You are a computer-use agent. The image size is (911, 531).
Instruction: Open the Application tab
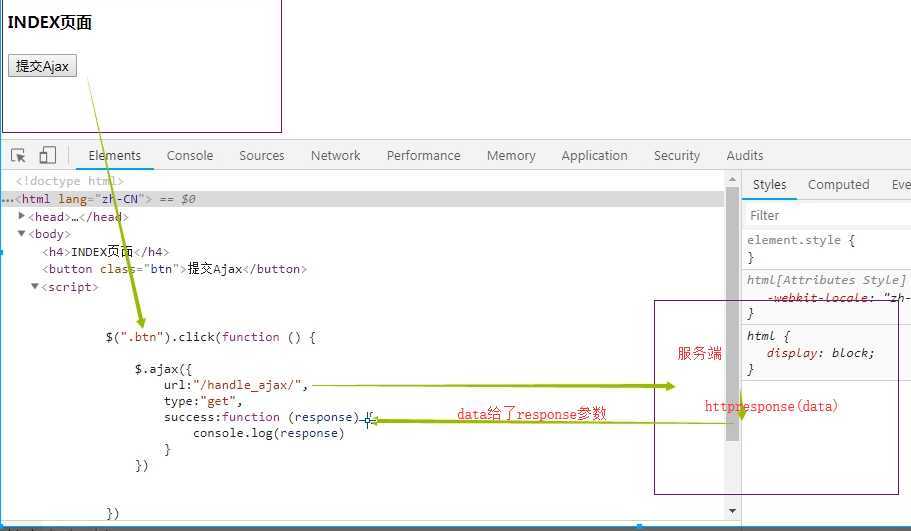594,156
